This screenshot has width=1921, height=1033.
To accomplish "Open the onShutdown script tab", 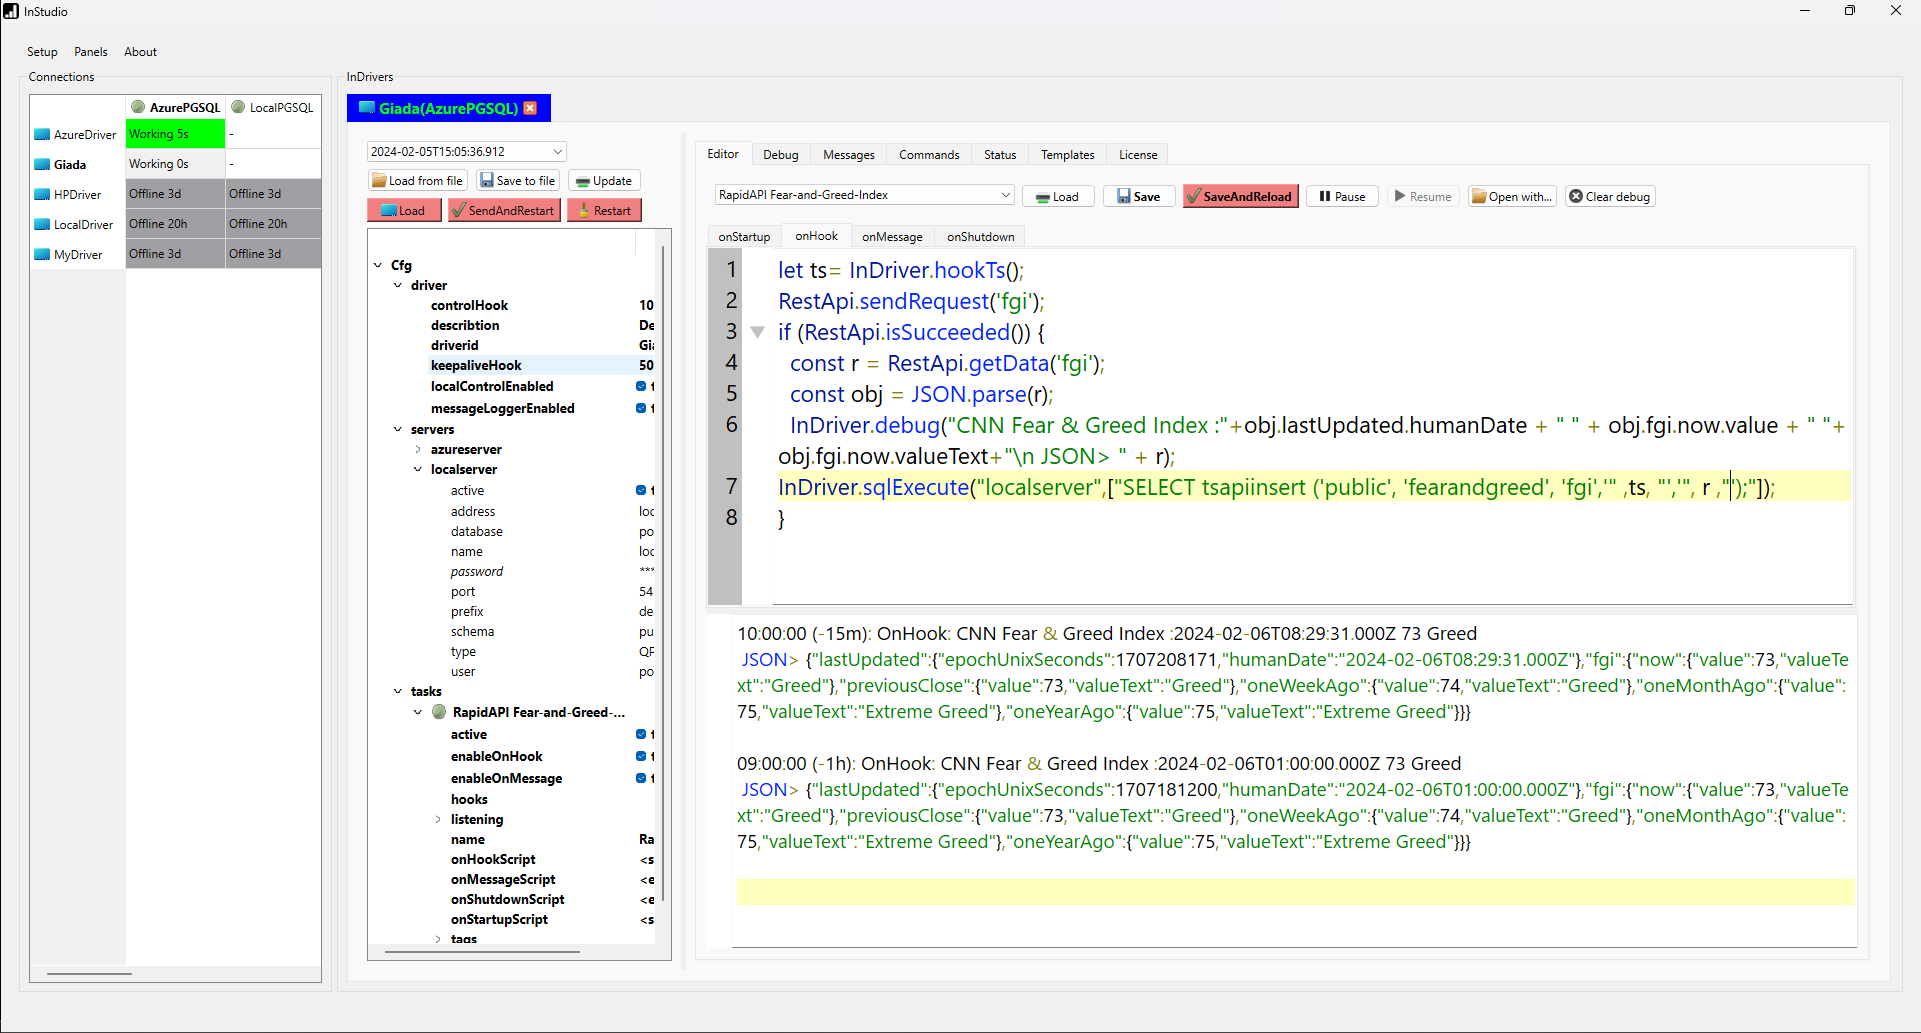I will [980, 237].
